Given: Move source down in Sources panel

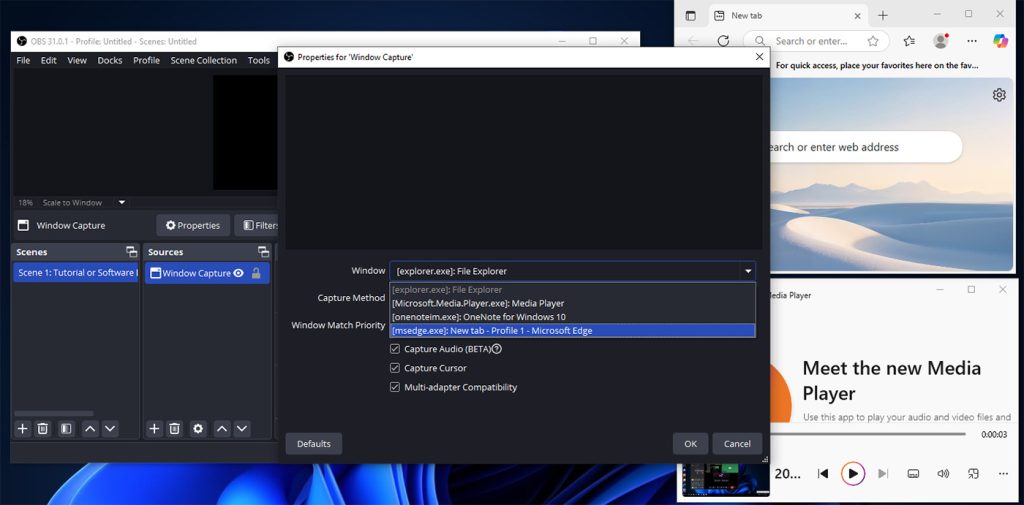Looking at the screenshot, I should pos(242,429).
